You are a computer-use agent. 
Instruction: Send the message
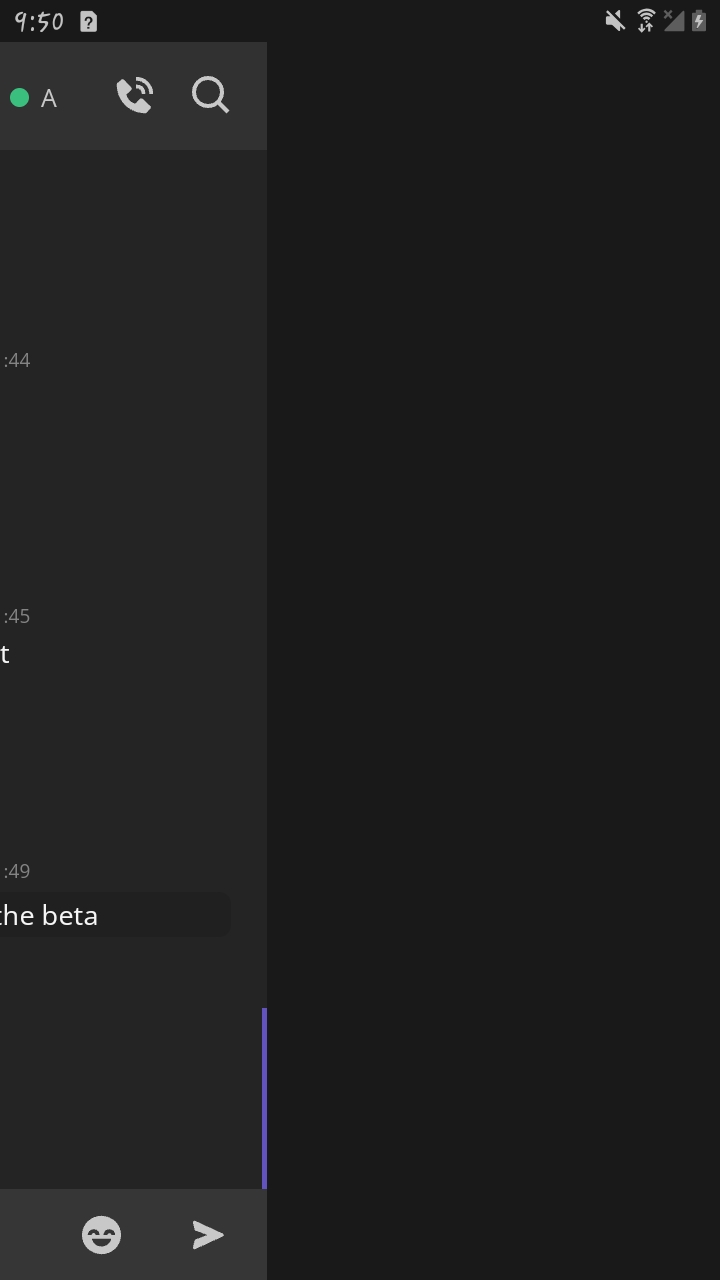coord(207,1234)
